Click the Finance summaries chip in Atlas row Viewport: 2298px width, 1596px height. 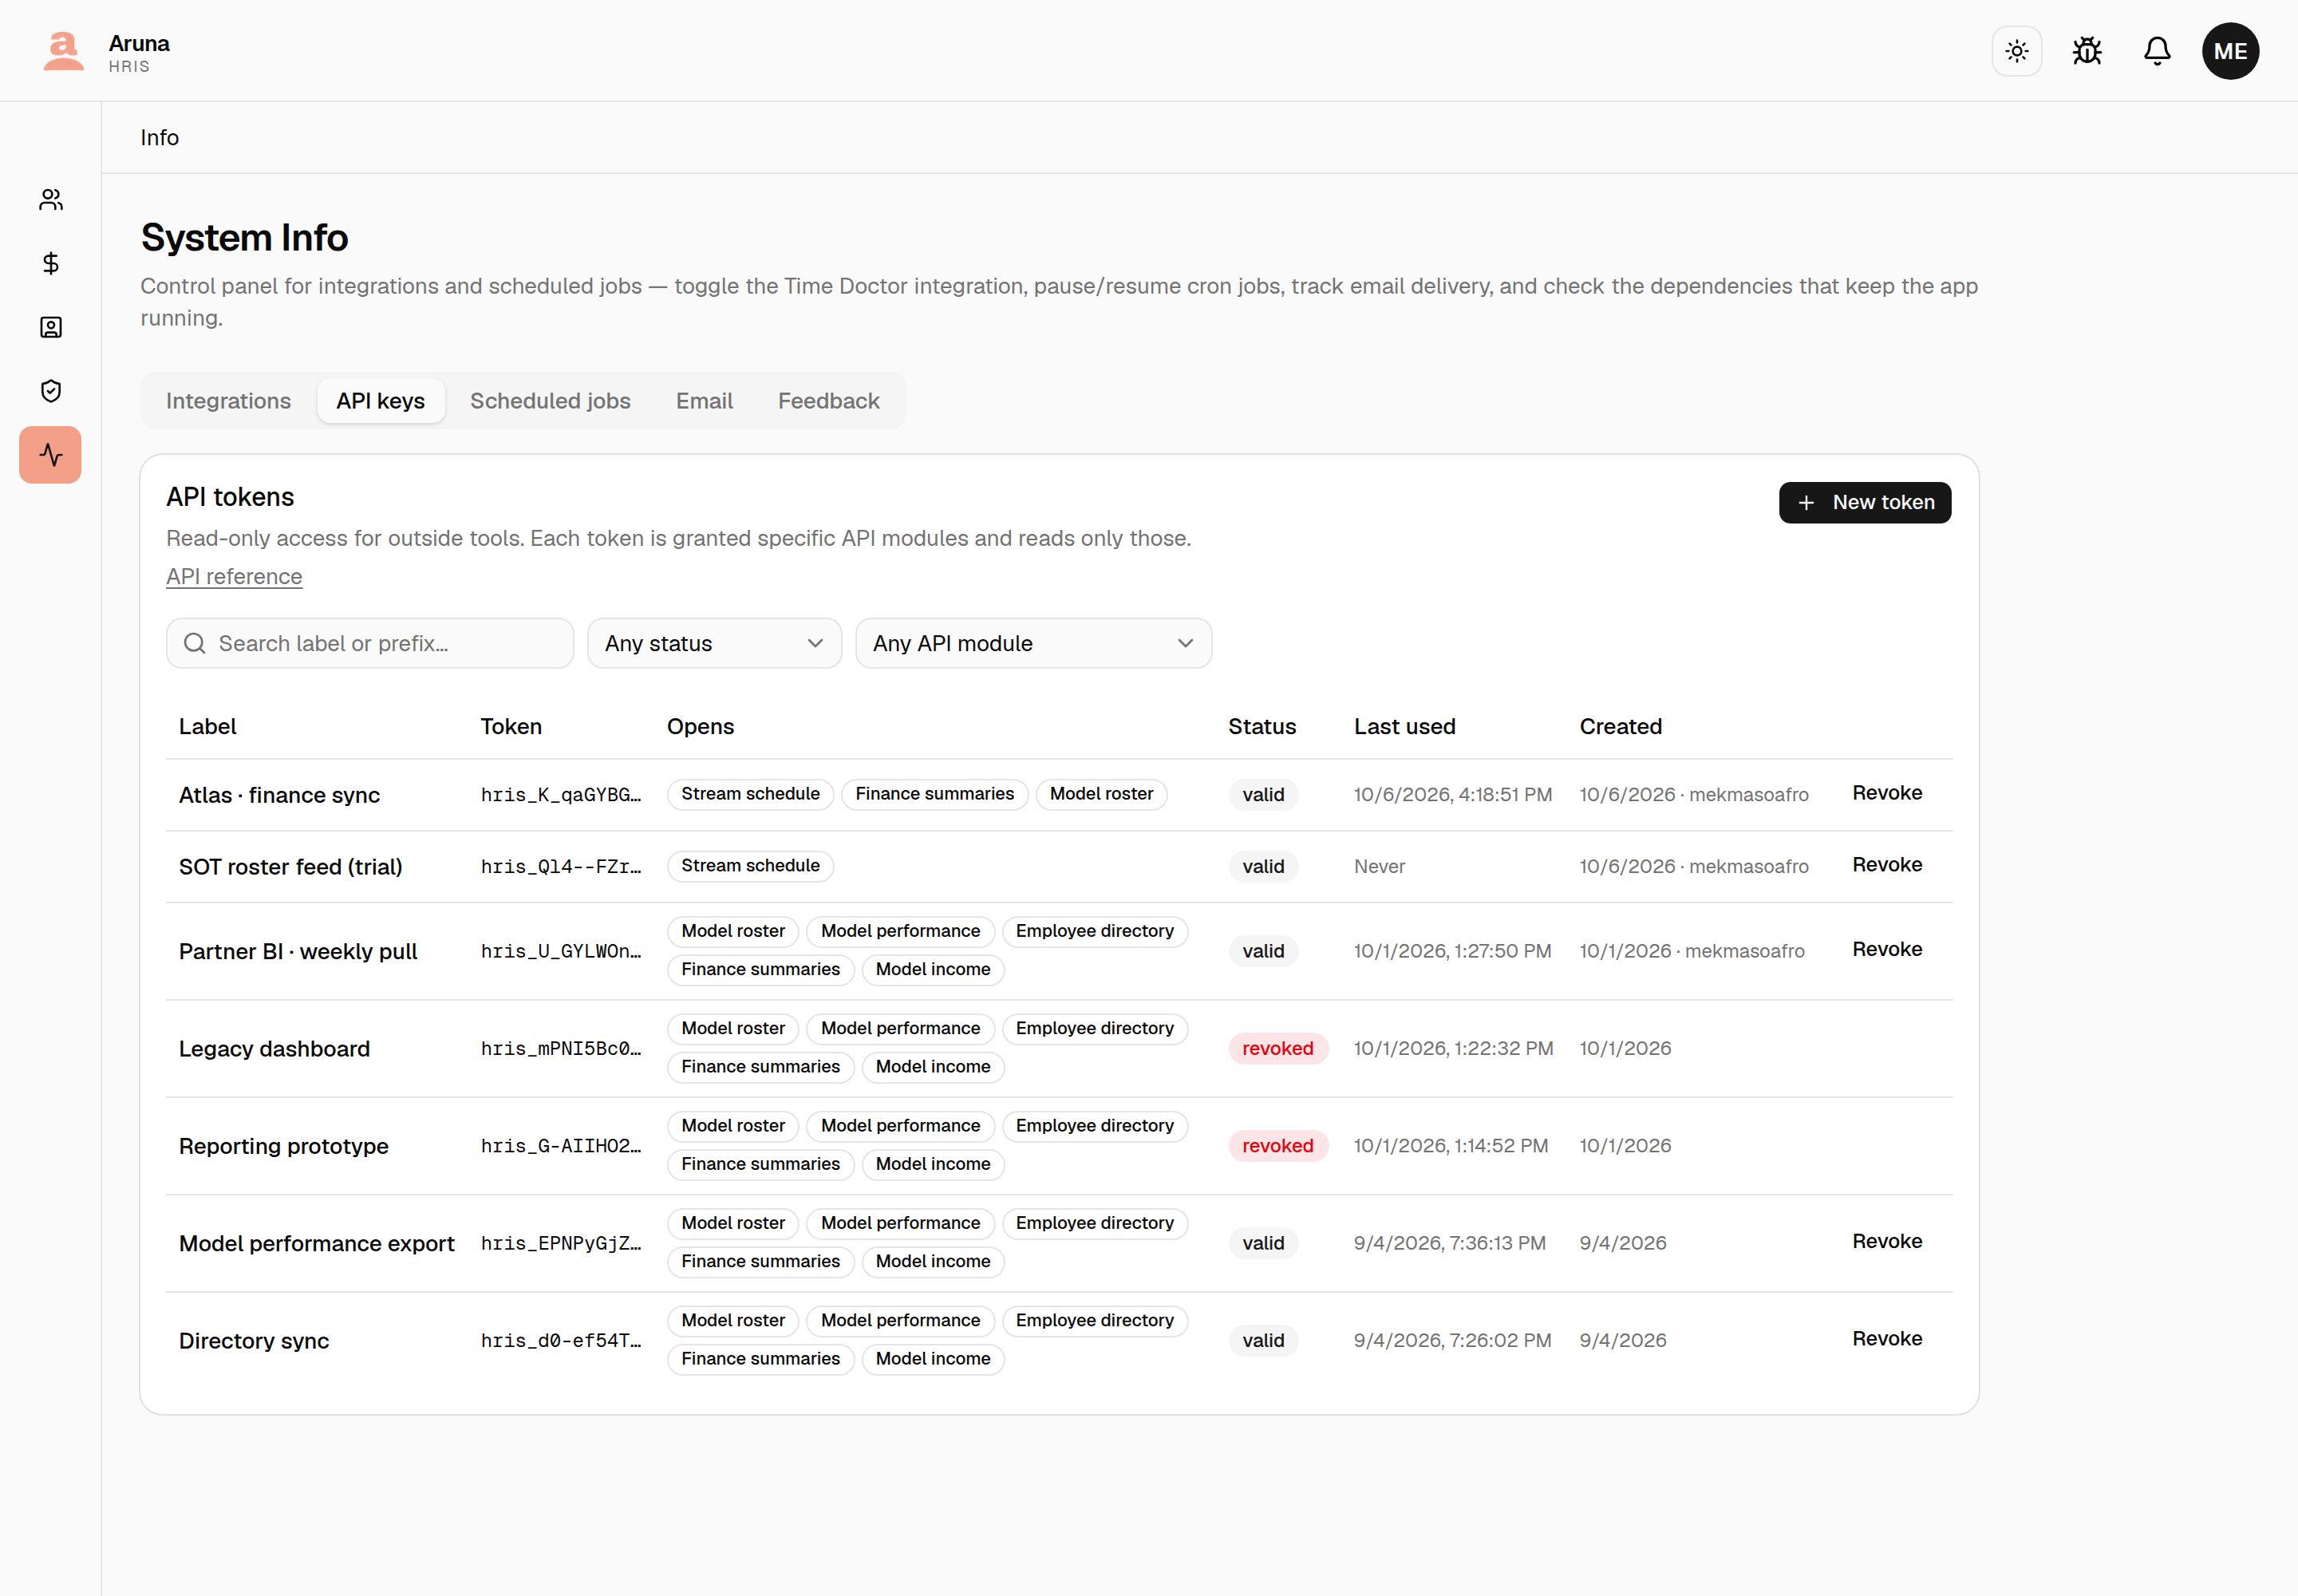click(x=934, y=794)
